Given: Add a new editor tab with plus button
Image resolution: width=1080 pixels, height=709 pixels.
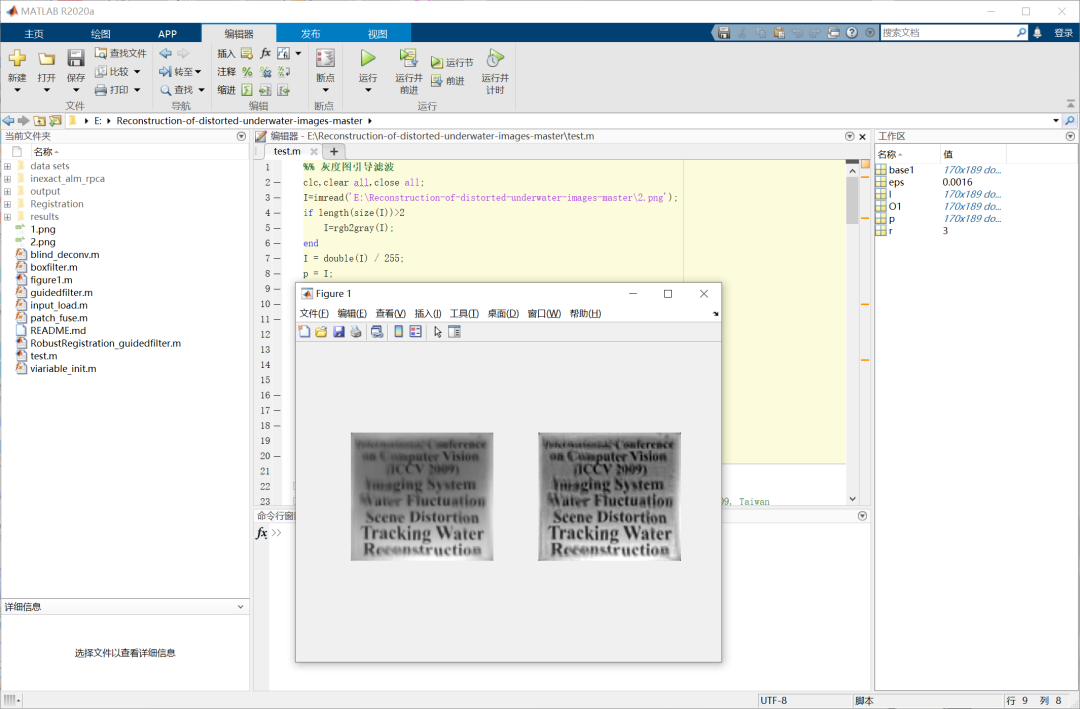Looking at the screenshot, I should (334, 152).
